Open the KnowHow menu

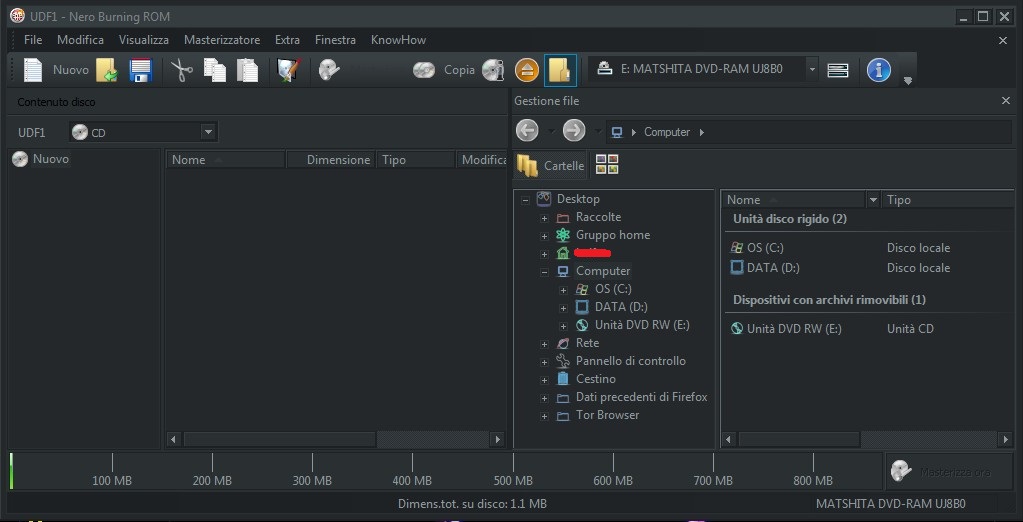click(x=398, y=40)
